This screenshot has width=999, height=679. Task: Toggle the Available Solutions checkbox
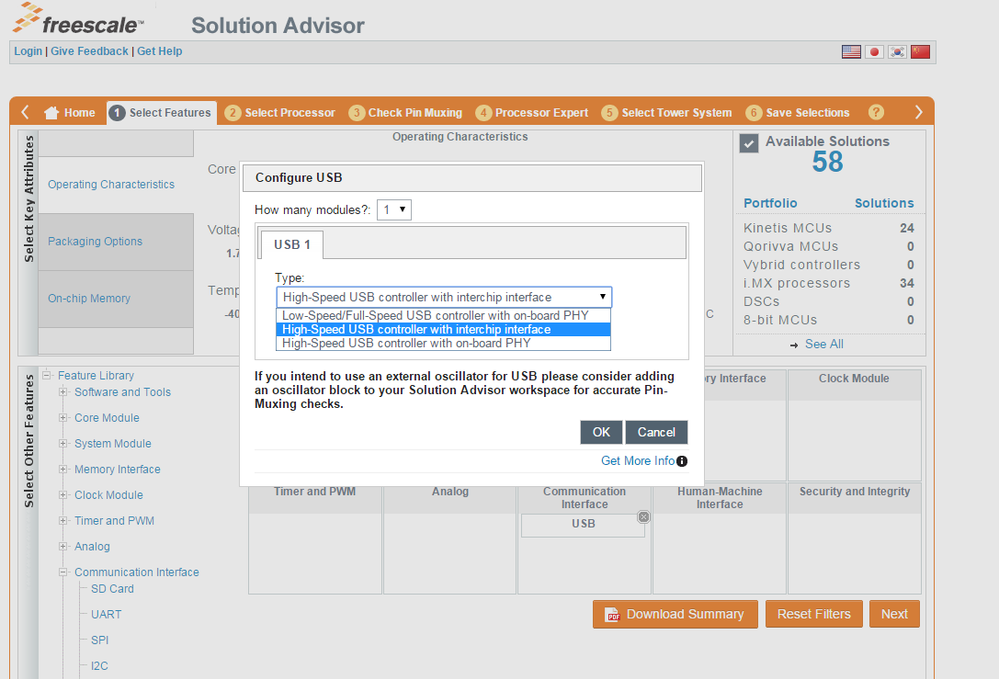[x=749, y=143]
